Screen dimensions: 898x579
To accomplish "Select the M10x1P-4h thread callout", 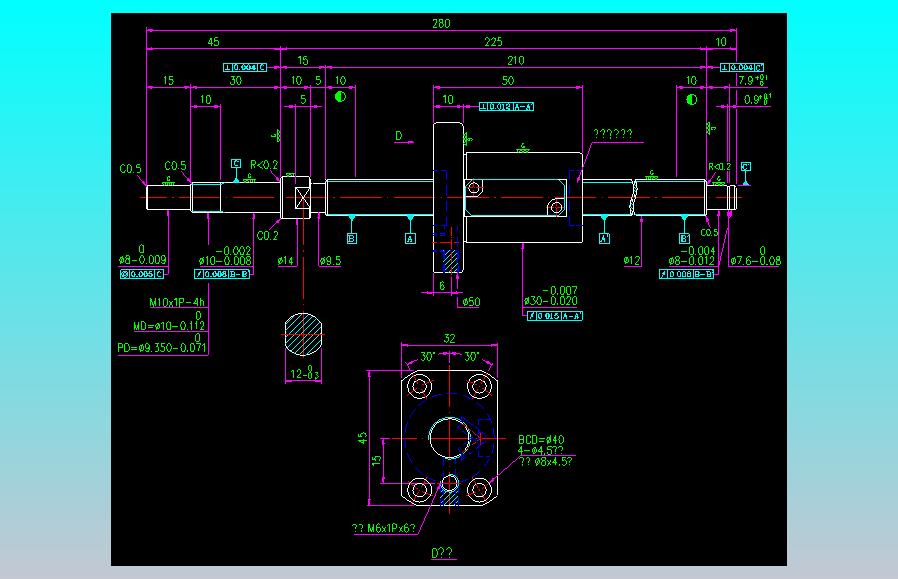I will (x=176, y=302).
